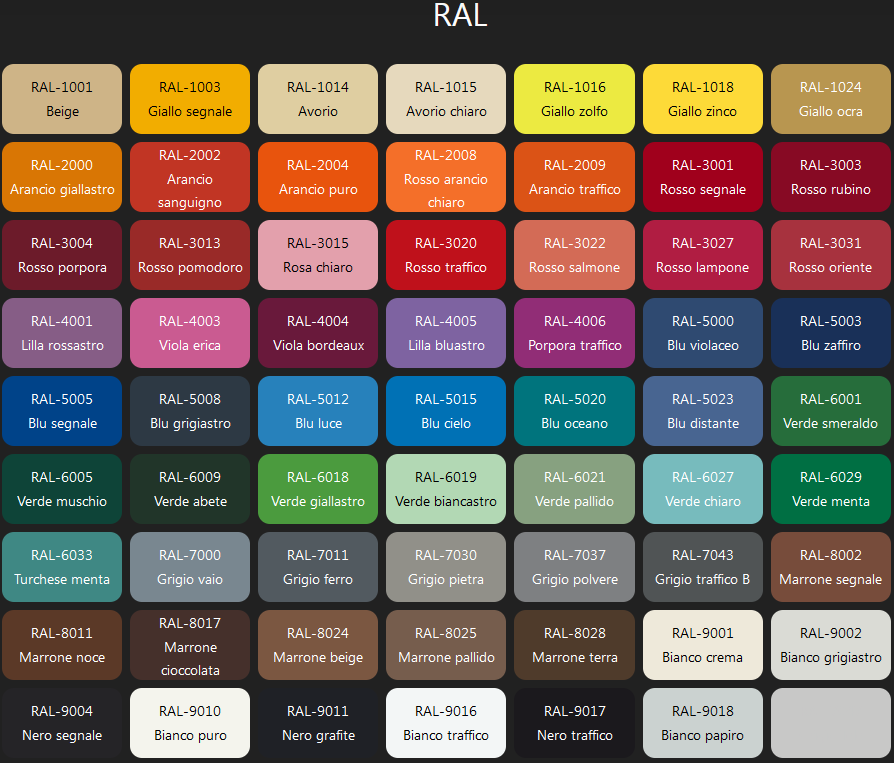The width and height of the screenshot is (894, 763).
Task: Choose RAL-6005 Verde muschio tile
Action: point(62,489)
